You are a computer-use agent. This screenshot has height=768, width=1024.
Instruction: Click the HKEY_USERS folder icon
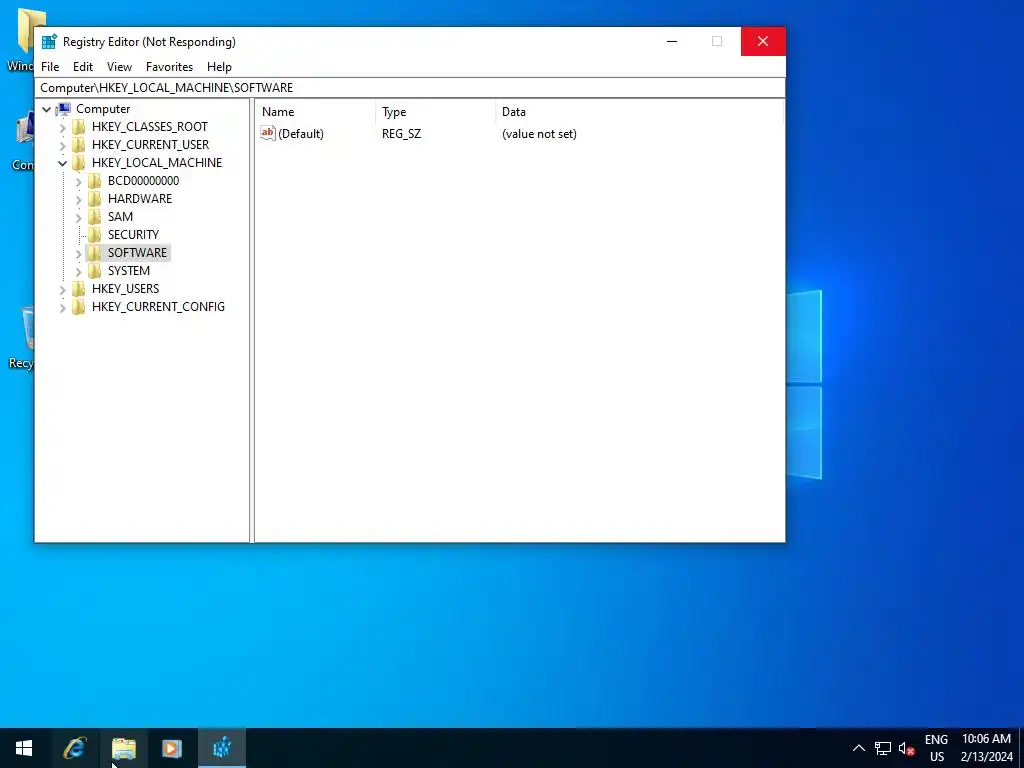tap(79, 289)
